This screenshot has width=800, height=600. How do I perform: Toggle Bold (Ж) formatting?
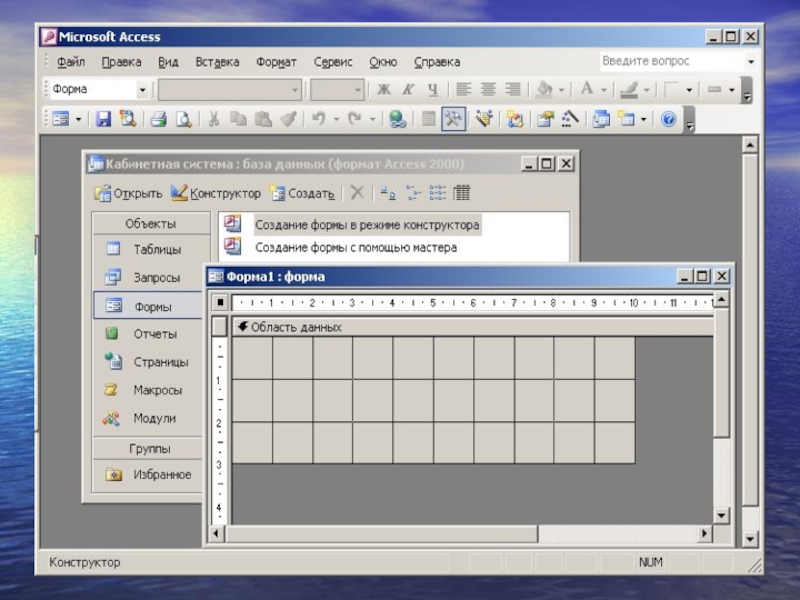(384, 89)
